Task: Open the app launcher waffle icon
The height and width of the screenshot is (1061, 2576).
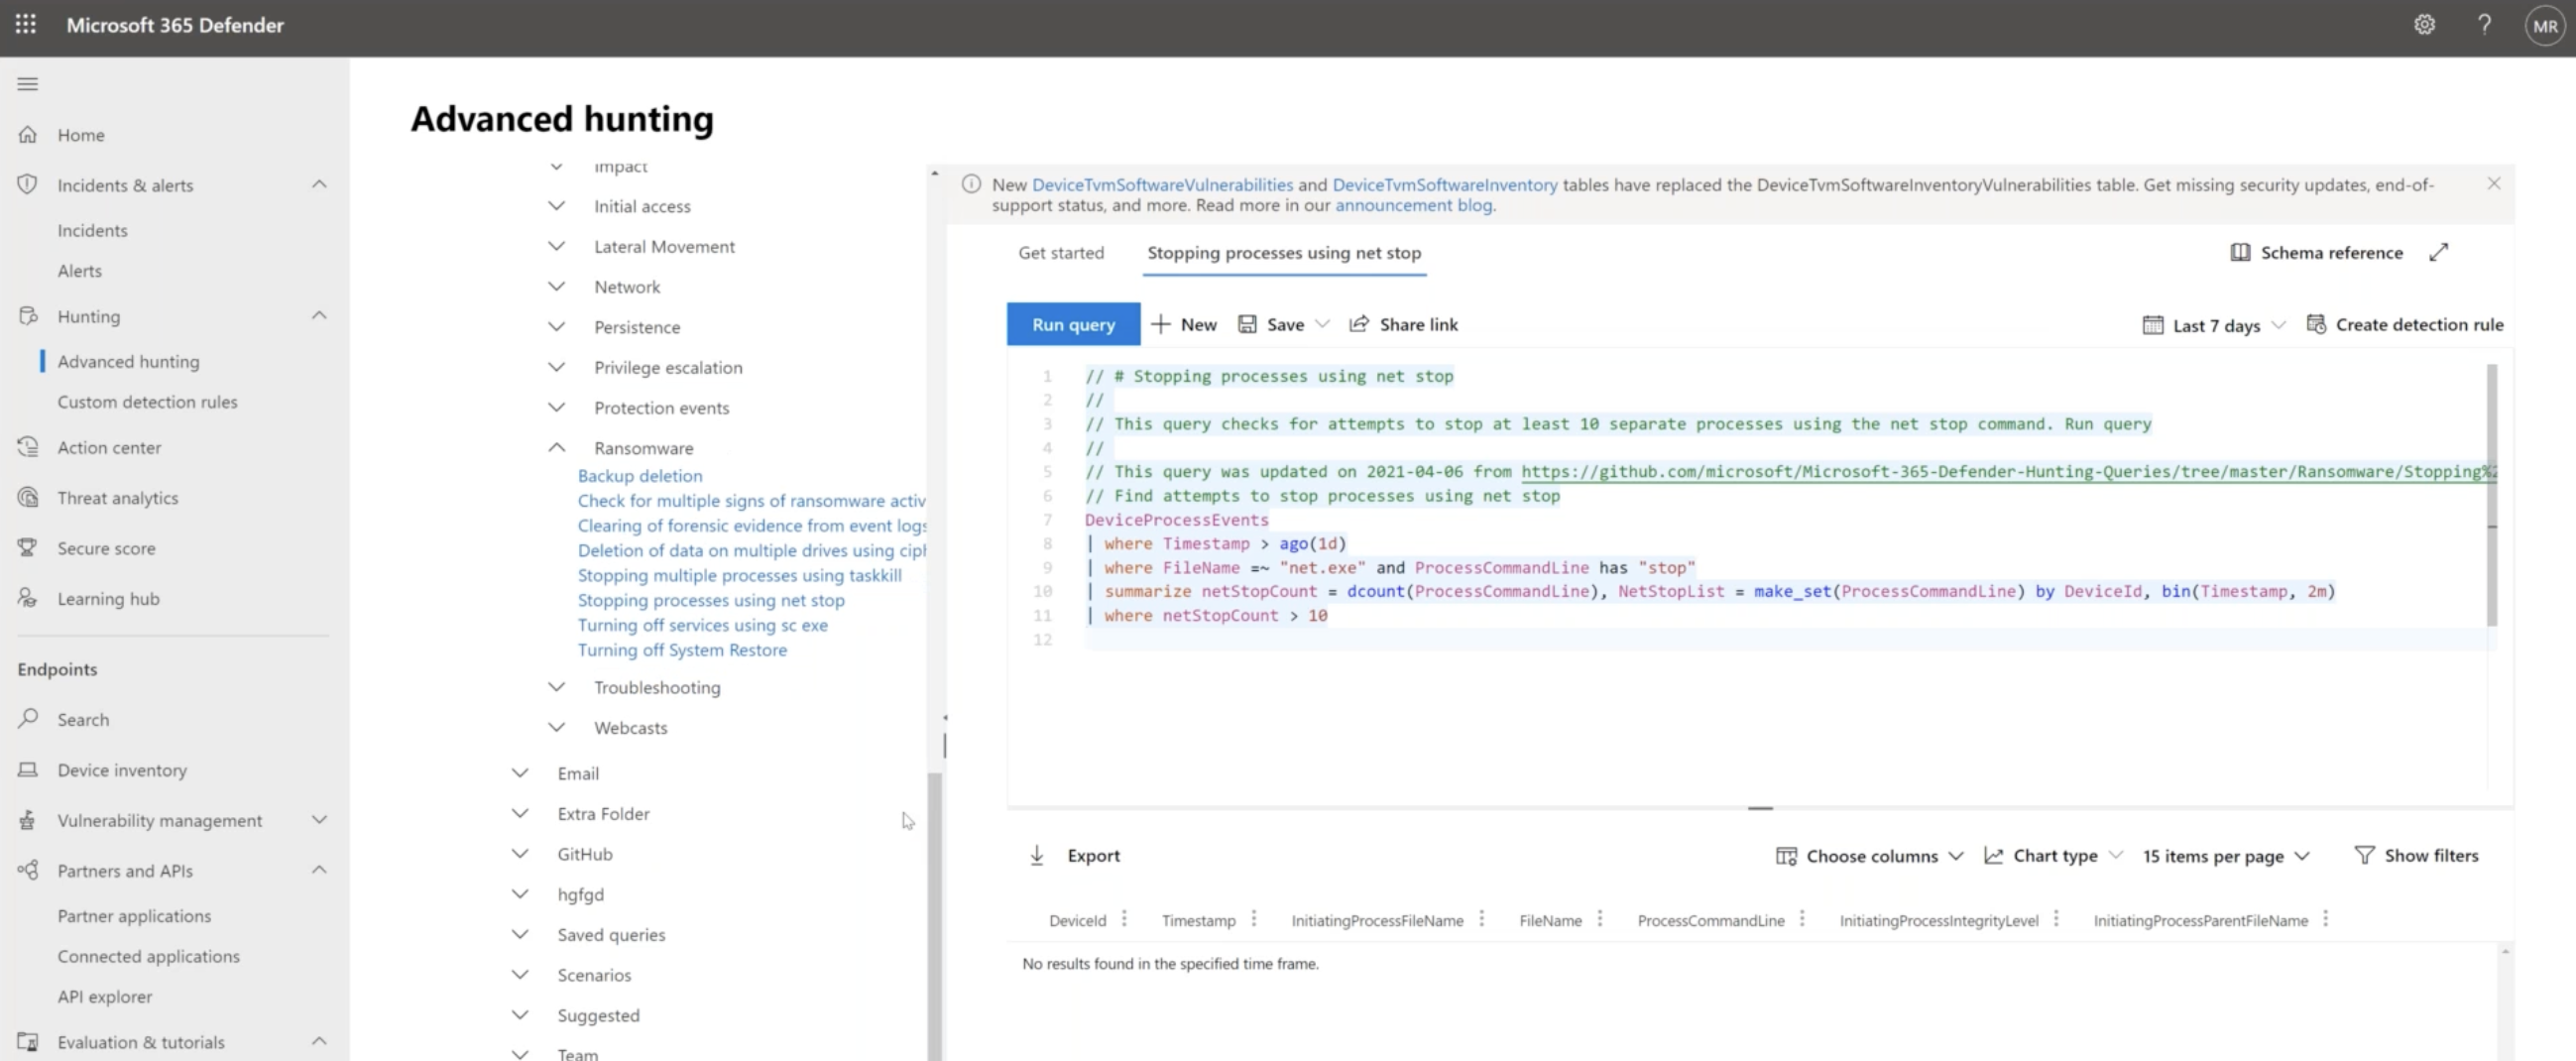Action: (26, 24)
